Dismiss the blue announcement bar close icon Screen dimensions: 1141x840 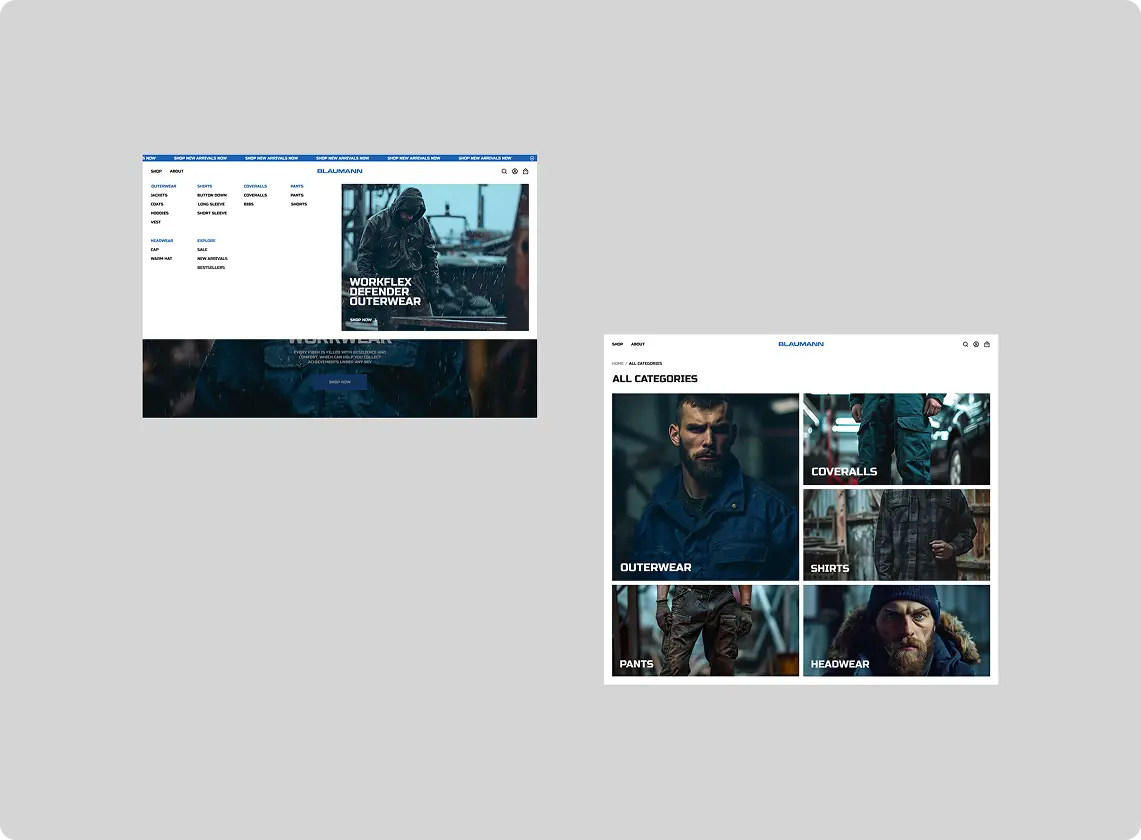click(532, 158)
